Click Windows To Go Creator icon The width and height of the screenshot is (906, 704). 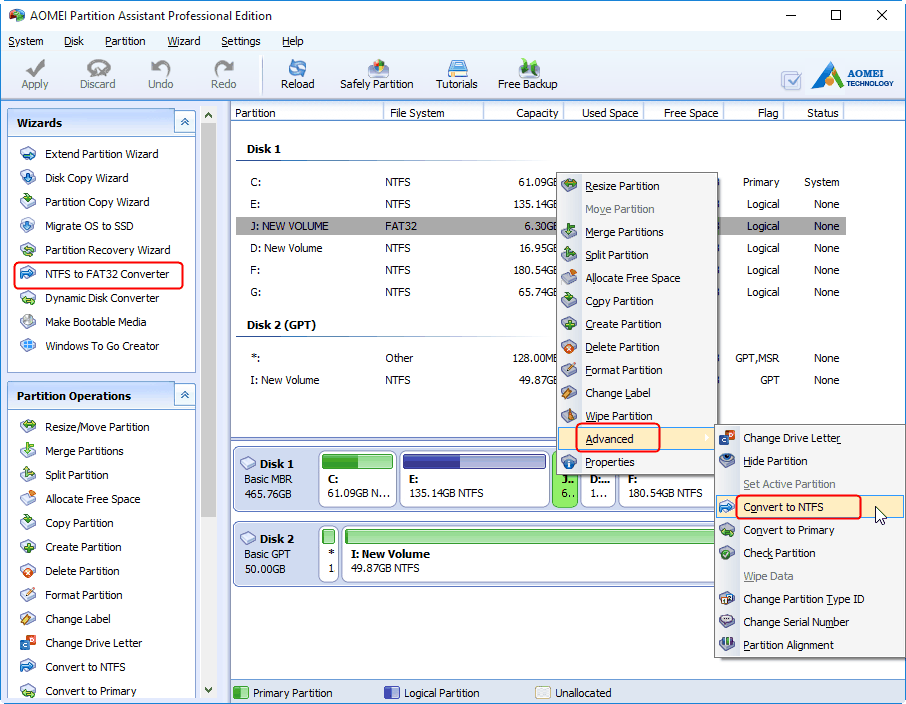(28, 346)
